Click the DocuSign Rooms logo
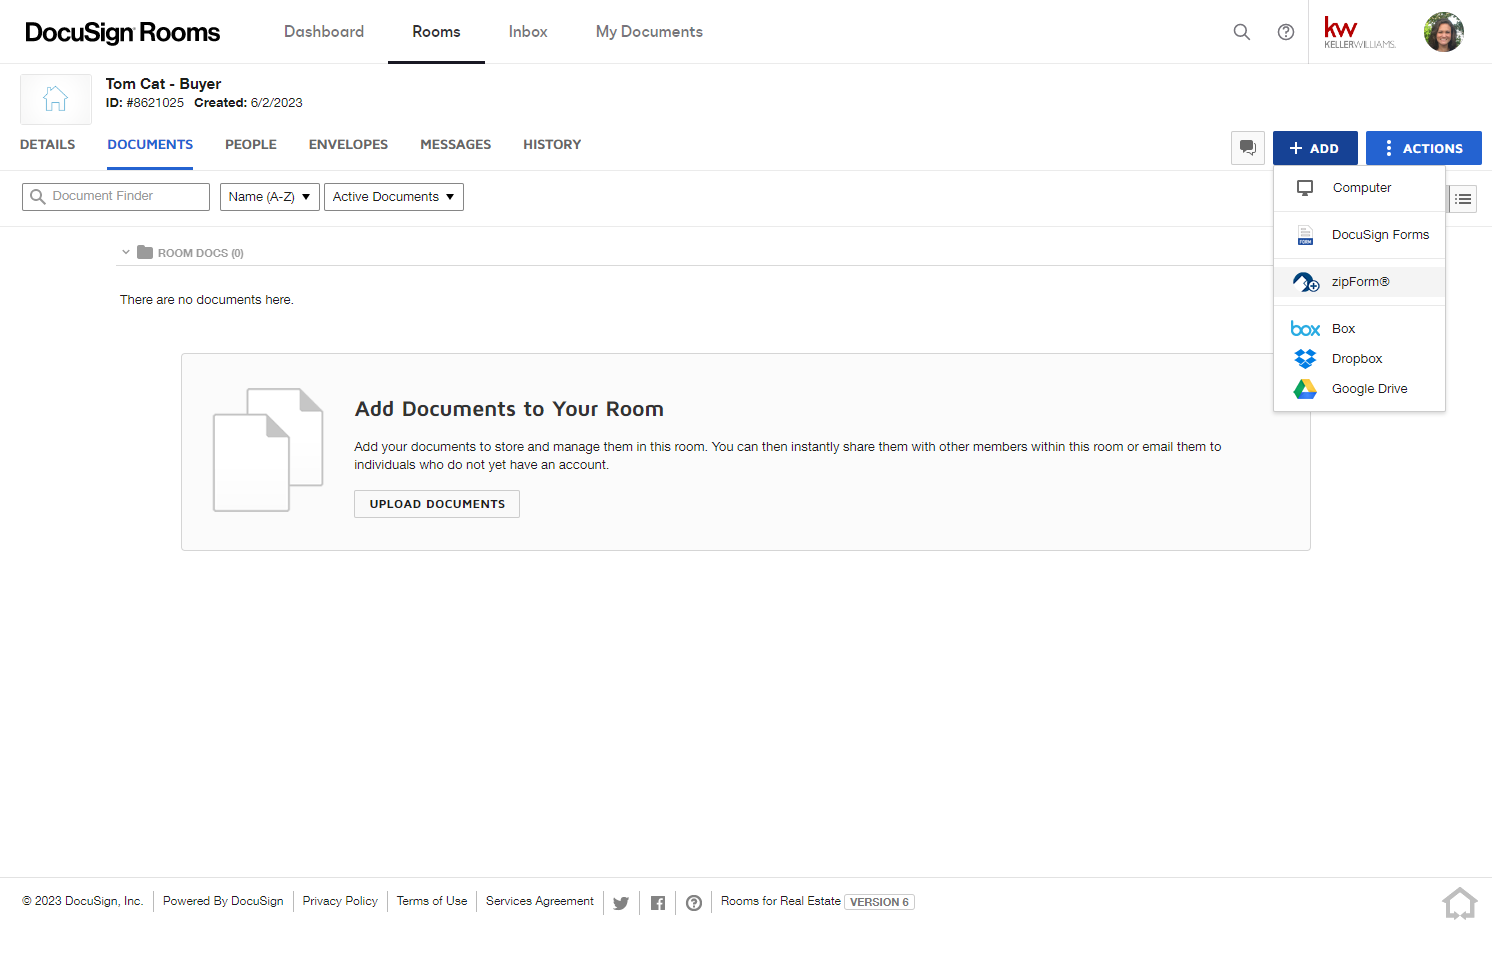 [x=123, y=32]
